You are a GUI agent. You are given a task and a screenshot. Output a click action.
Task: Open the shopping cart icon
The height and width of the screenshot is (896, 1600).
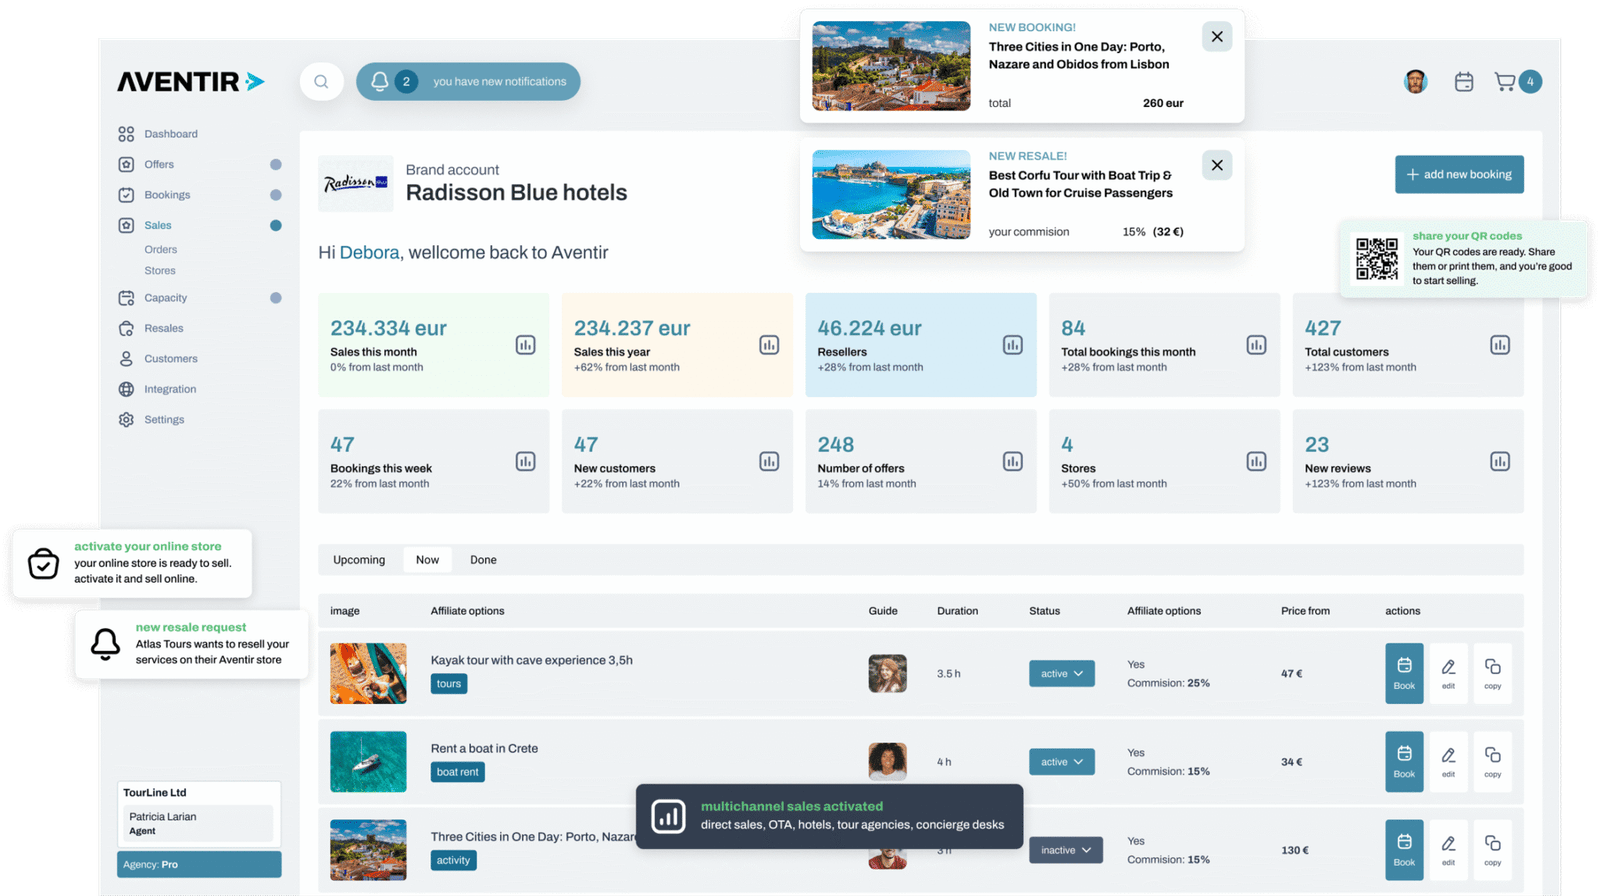point(1504,82)
